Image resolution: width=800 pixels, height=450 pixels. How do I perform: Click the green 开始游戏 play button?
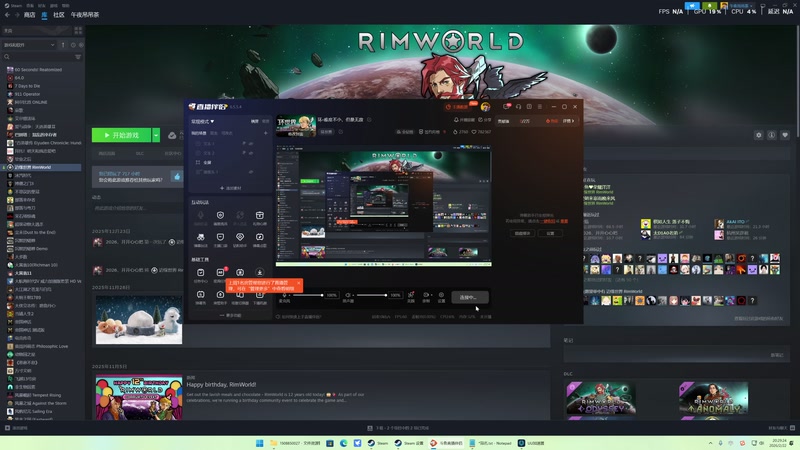121,135
